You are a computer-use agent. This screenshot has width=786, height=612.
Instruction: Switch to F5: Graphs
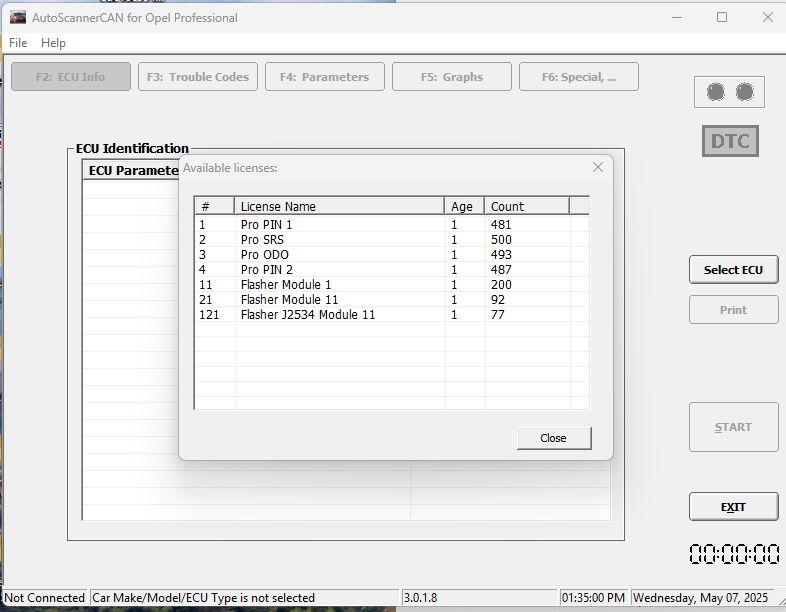[x=452, y=77]
